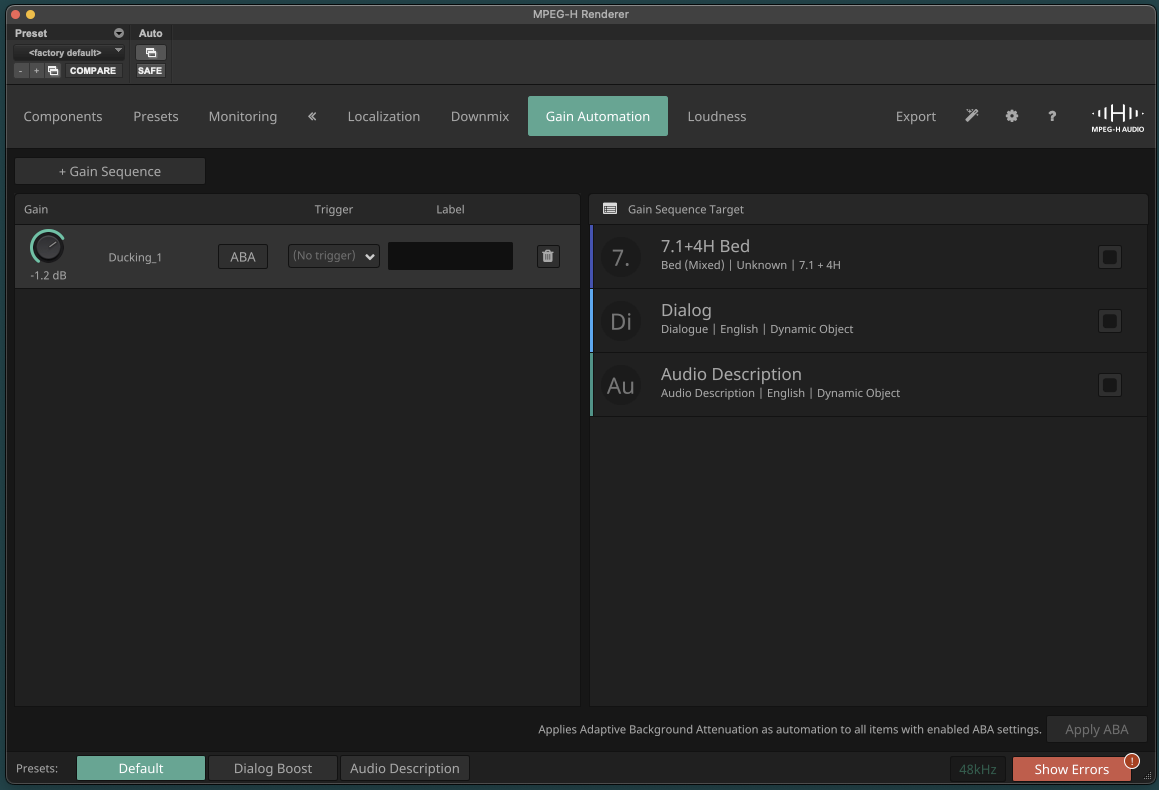Enable the 7.1+4H Bed target checkbox
The image size is (1159, 790).
click(1109, 257)
